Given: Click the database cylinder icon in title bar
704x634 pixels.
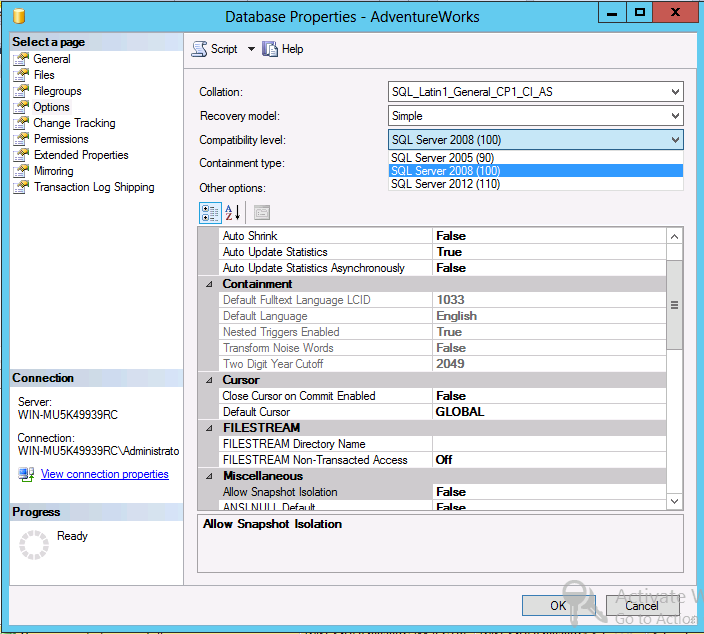Looking at the screenshot, I should (x=19, y=16).
